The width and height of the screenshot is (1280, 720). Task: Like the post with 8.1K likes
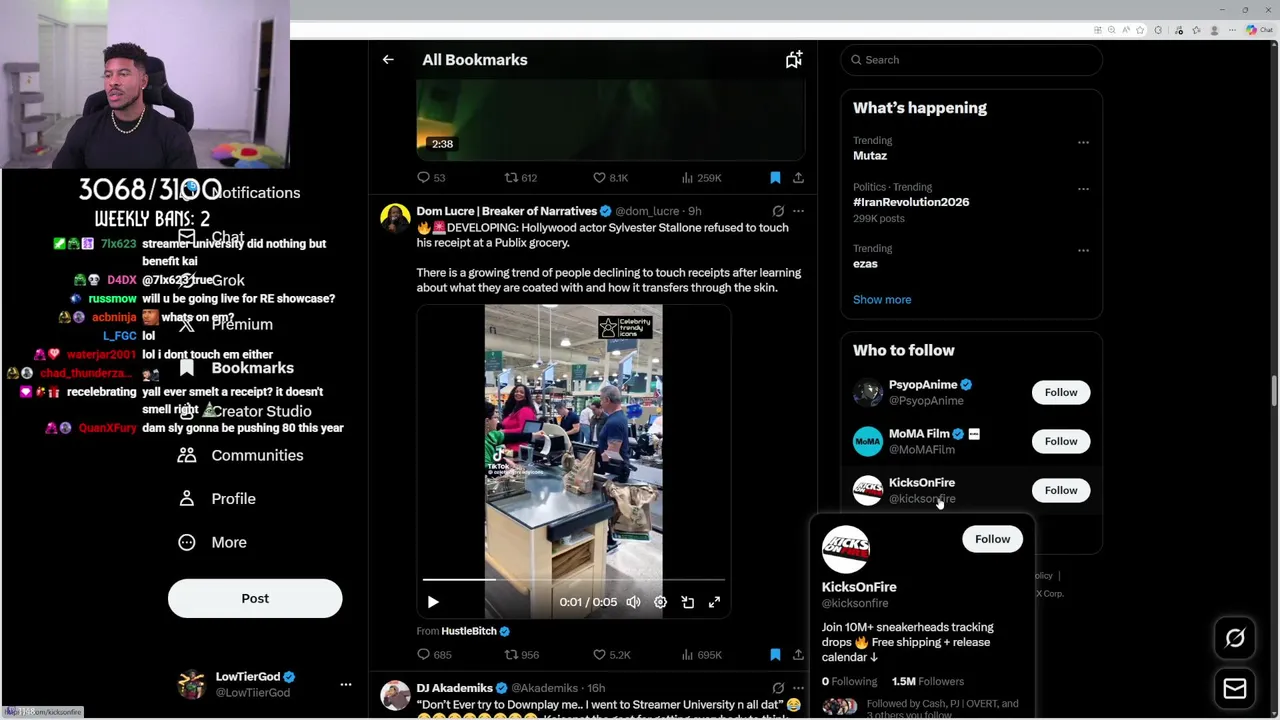tap(610, 178)
